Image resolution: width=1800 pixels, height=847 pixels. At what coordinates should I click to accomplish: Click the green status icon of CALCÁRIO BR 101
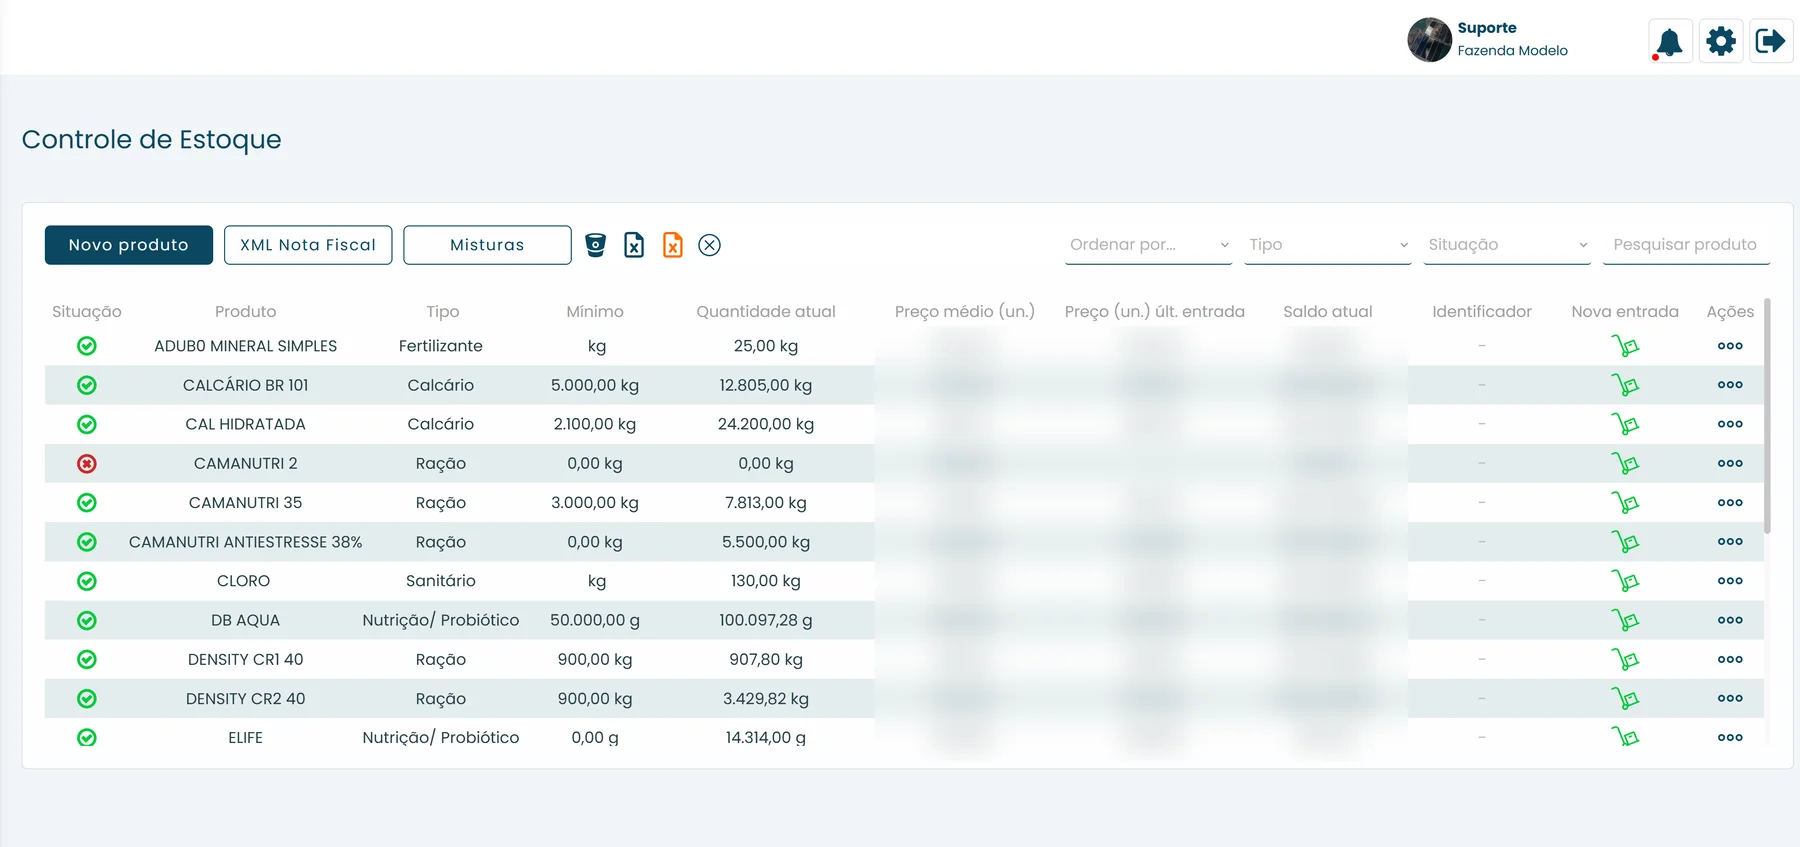[87, 385]
